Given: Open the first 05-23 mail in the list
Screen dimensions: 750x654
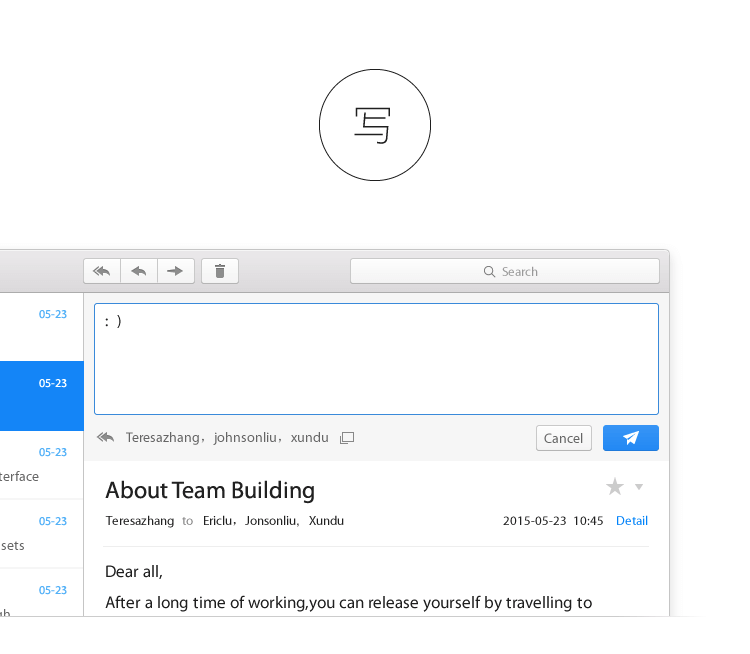Looking at the screenshot, I should (x=41, y=326).
